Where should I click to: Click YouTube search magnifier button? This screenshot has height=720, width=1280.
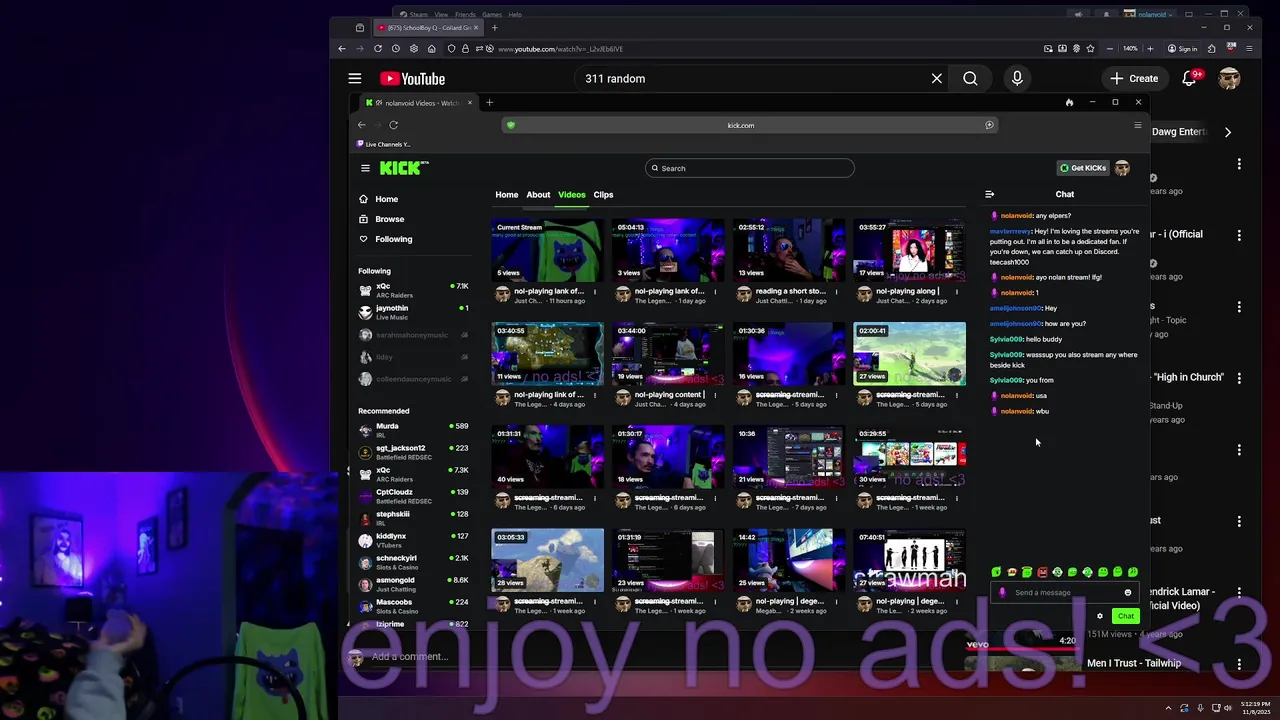[x=970, y=78]
